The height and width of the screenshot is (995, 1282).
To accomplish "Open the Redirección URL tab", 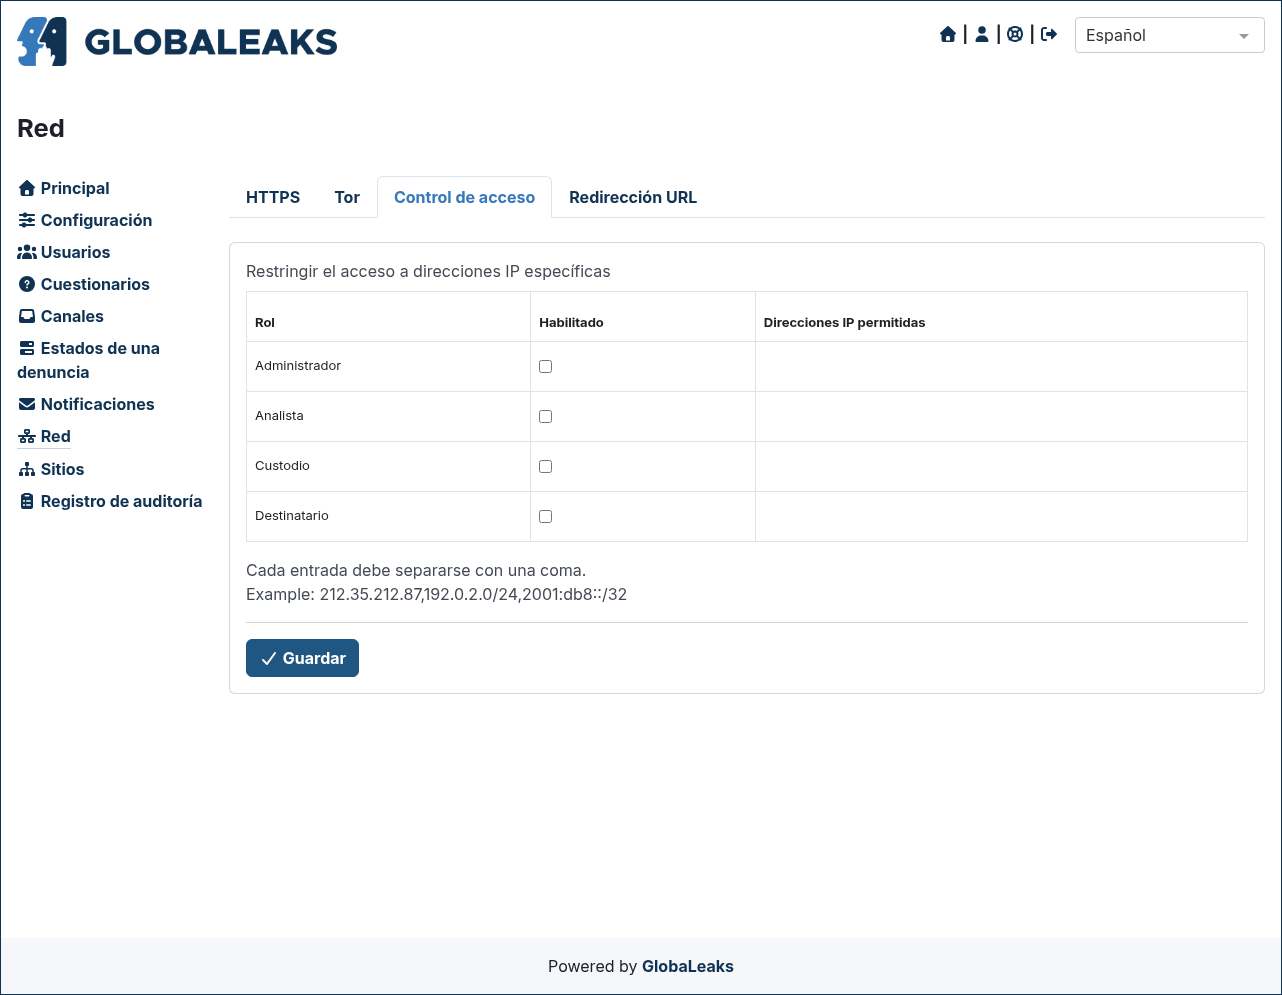I will 633,197.
